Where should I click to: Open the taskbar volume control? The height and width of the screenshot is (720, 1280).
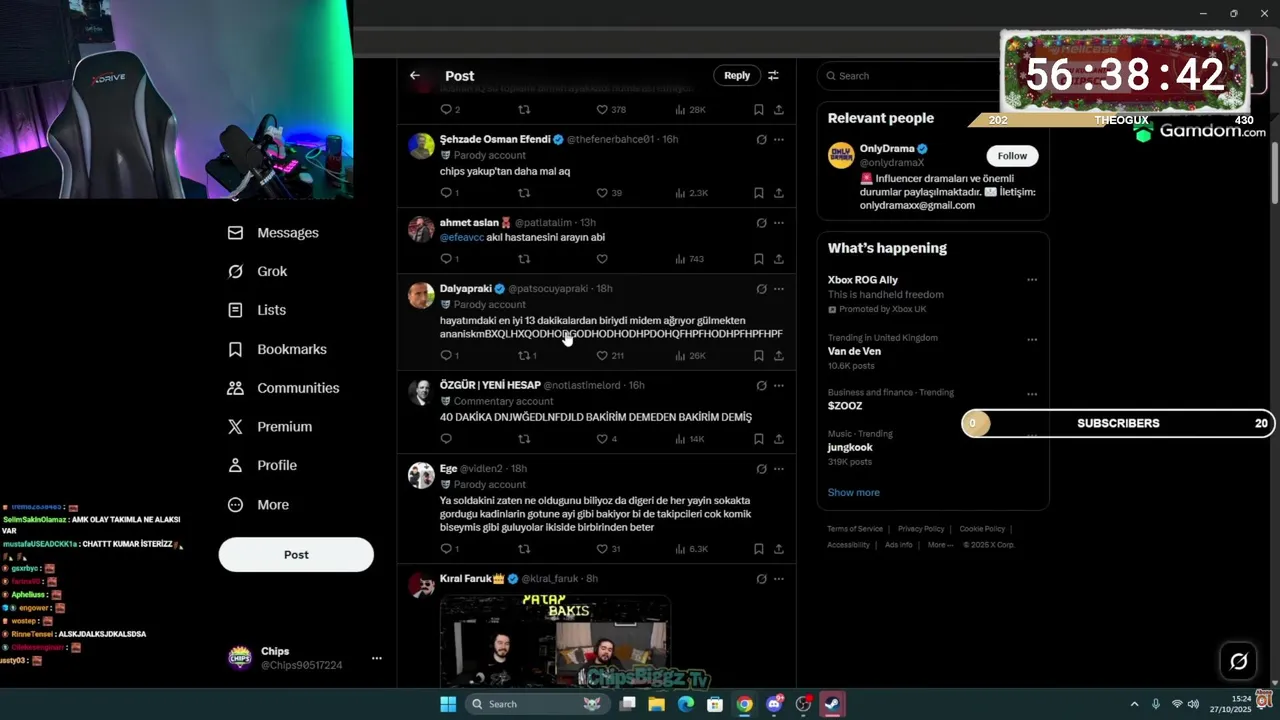click(x=1193, y=704)
